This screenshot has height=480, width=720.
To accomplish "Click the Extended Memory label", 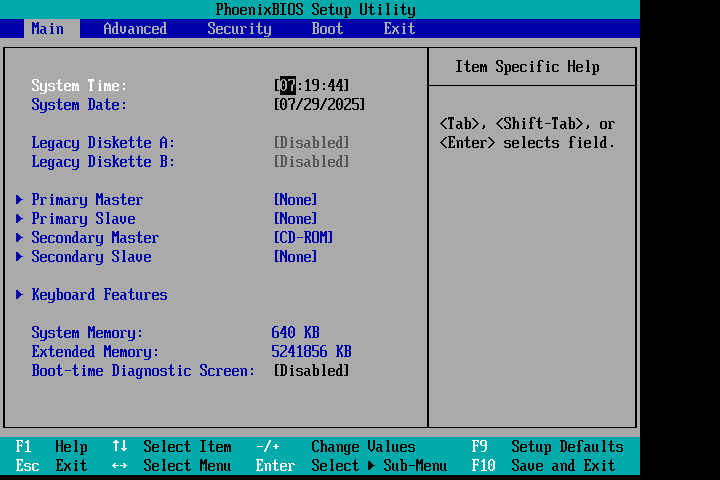I will tap(95, 352).
